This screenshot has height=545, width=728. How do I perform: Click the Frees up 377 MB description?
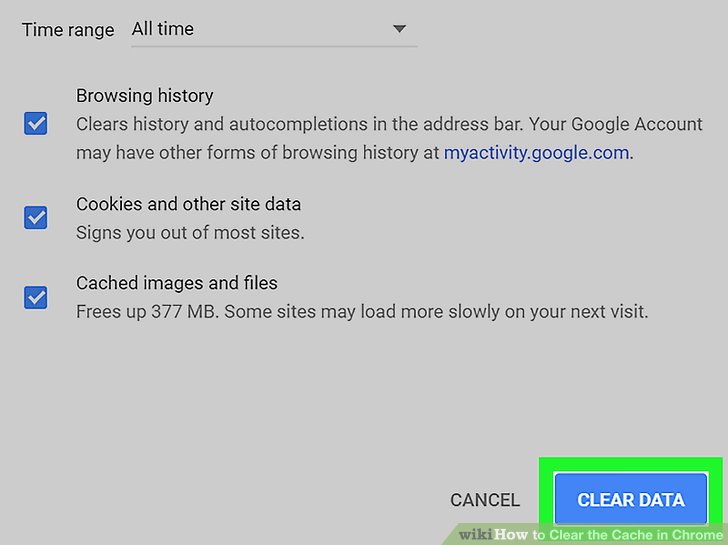coord(362,311)
